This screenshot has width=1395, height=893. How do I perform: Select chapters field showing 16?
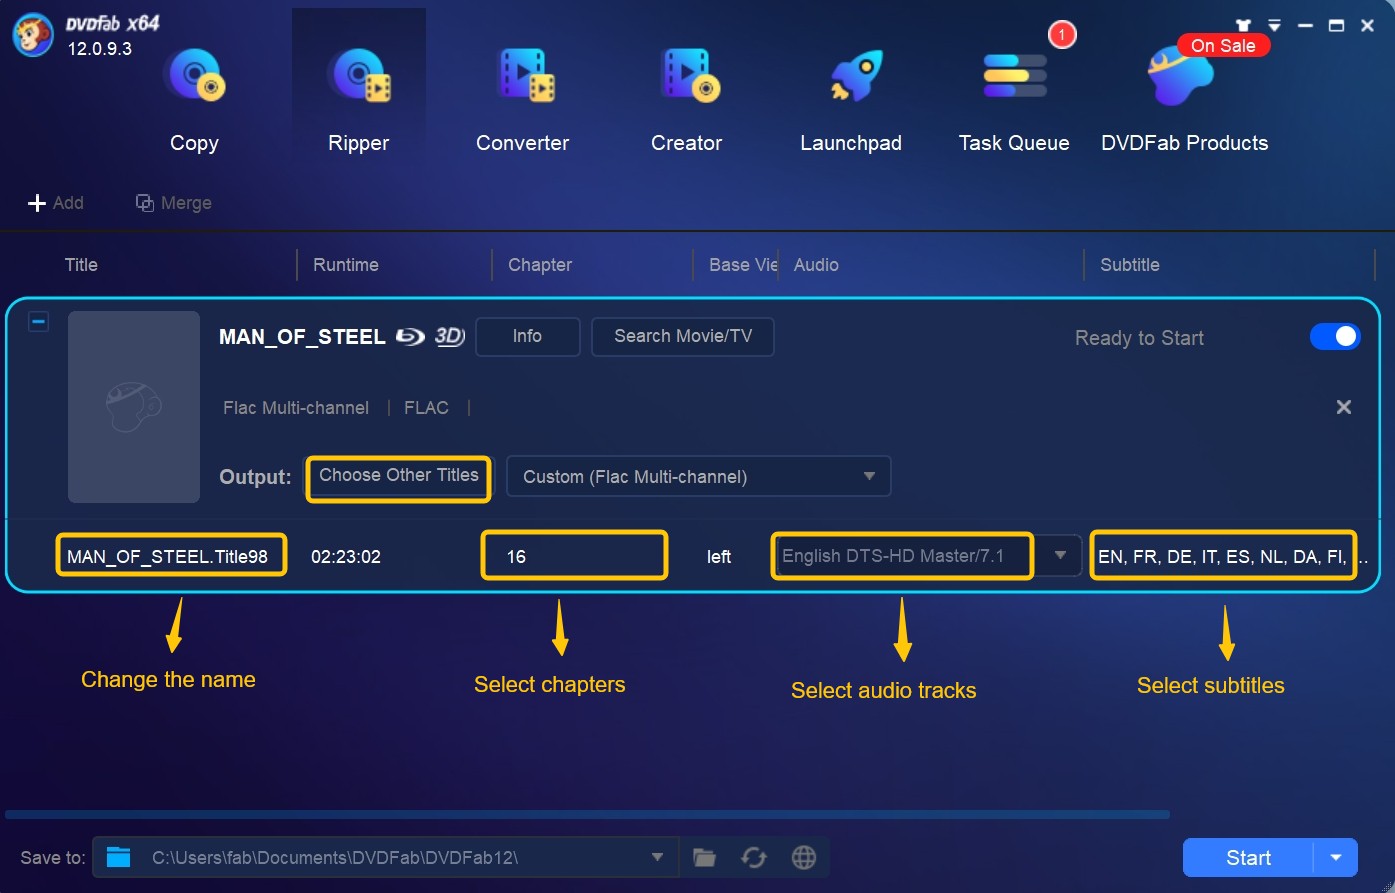click(x=575, y=555)
